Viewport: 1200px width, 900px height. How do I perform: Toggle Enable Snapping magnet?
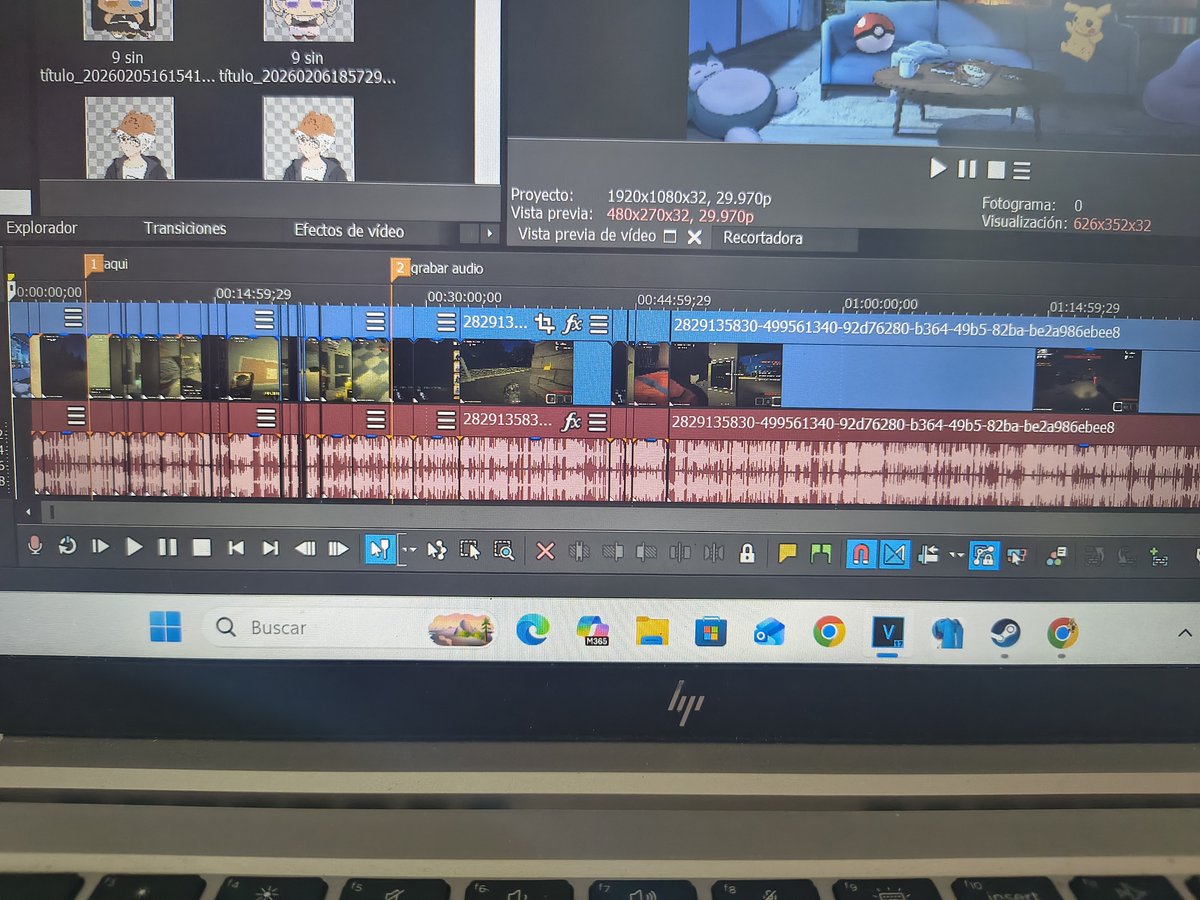coord(861,553)
